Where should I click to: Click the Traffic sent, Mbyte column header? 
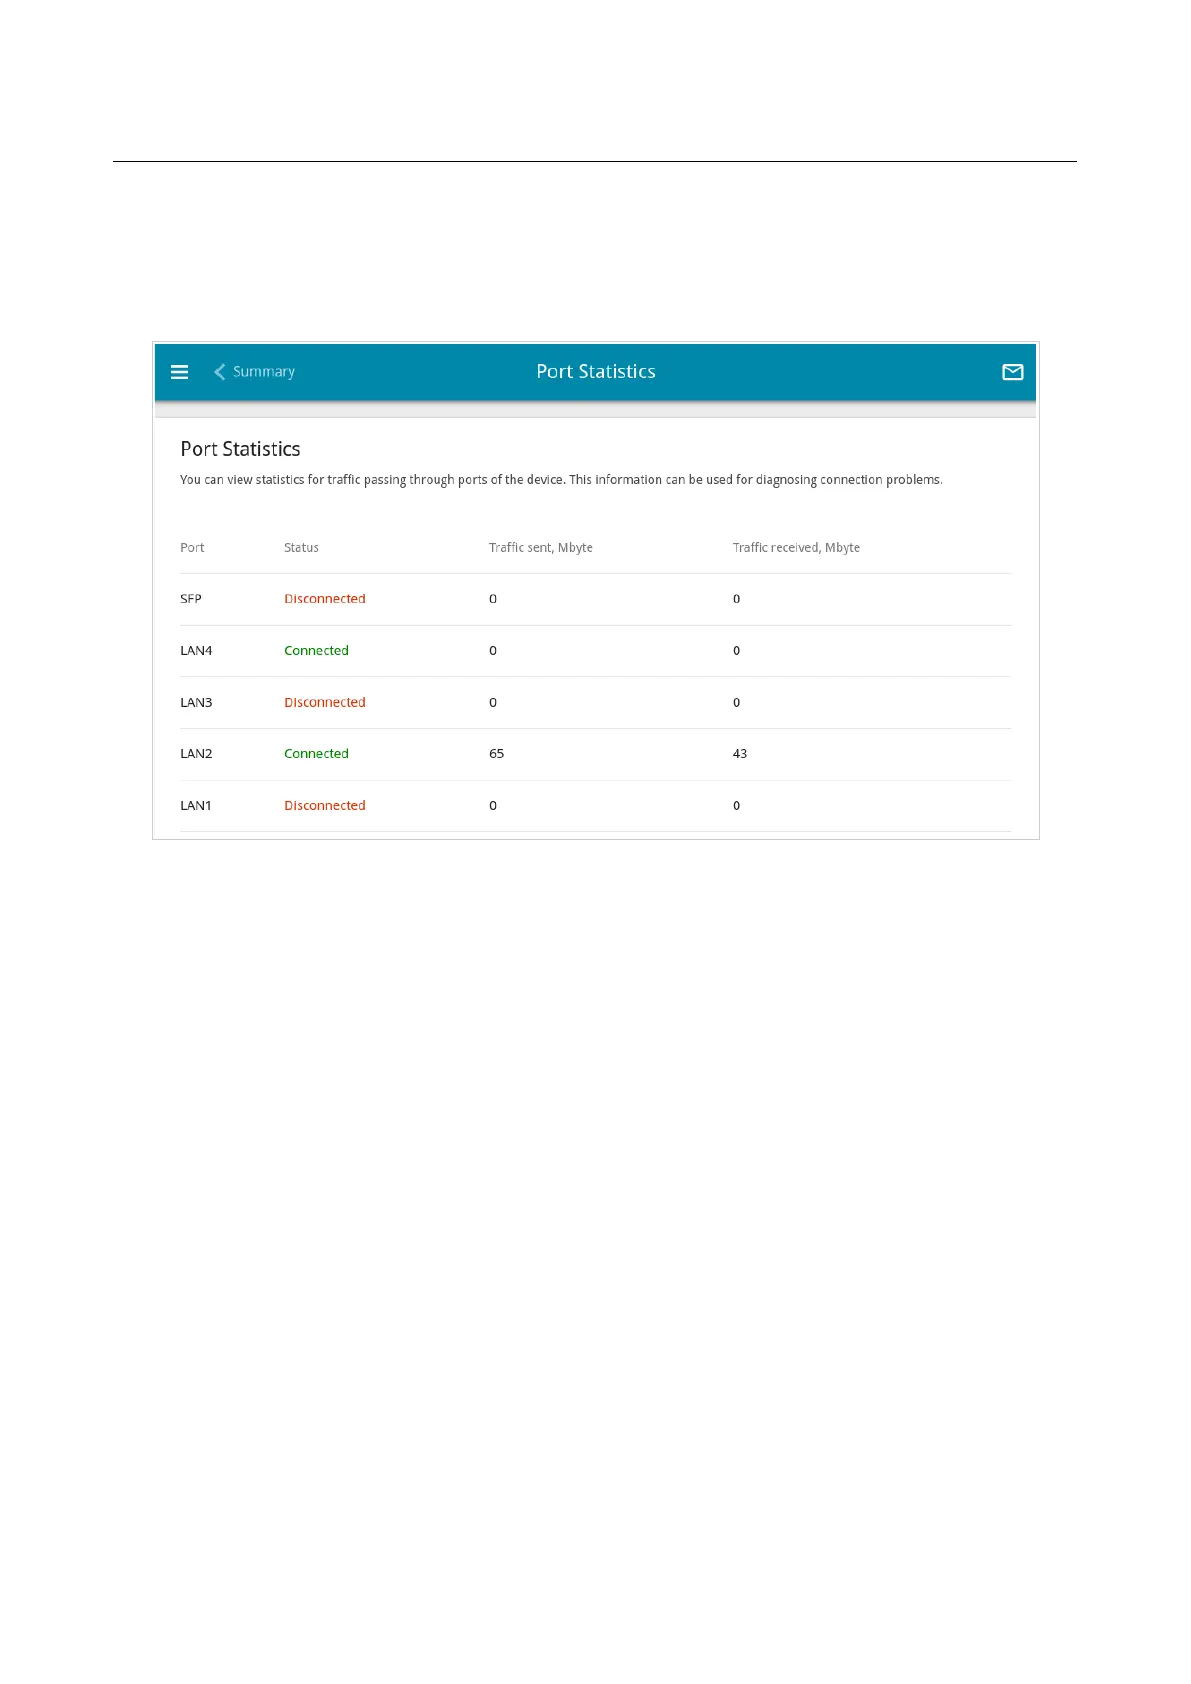click(x=541, y=548)
